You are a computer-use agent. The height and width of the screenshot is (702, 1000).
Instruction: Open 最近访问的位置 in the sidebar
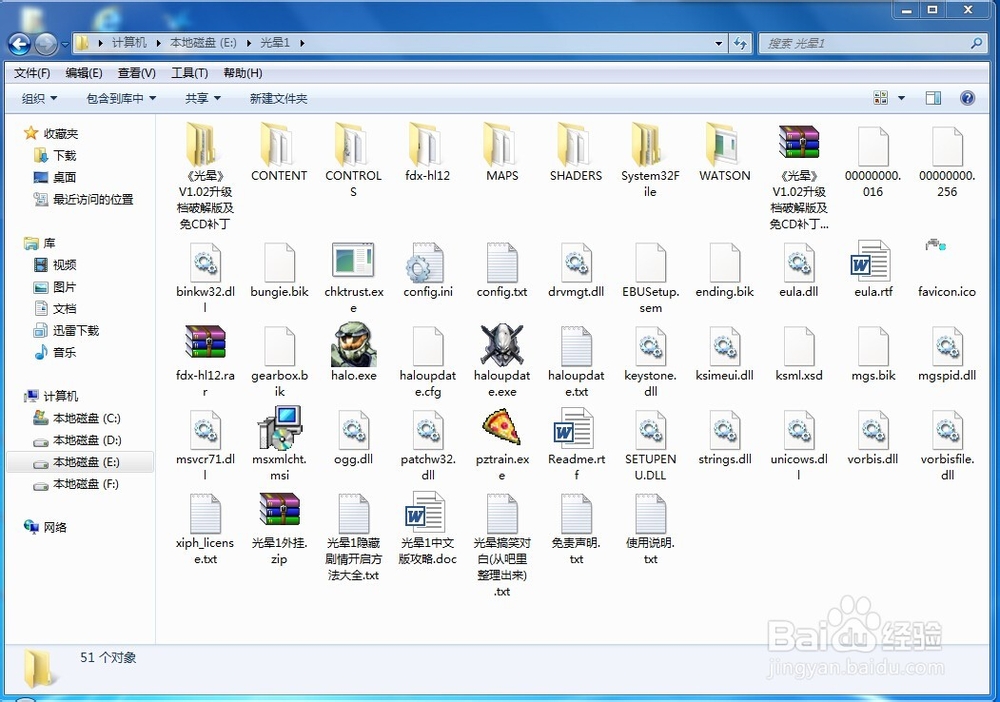coord(92,200)
